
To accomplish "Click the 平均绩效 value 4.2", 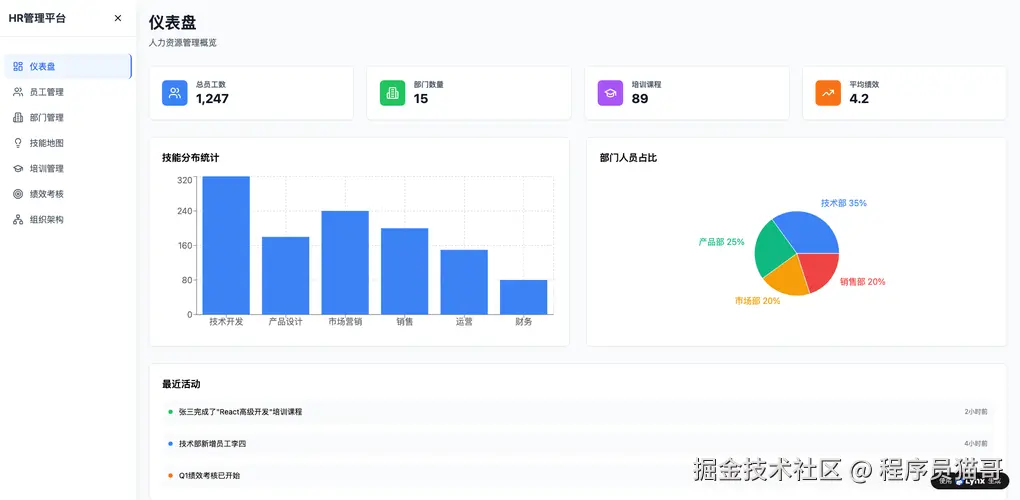I will point(859,99).
